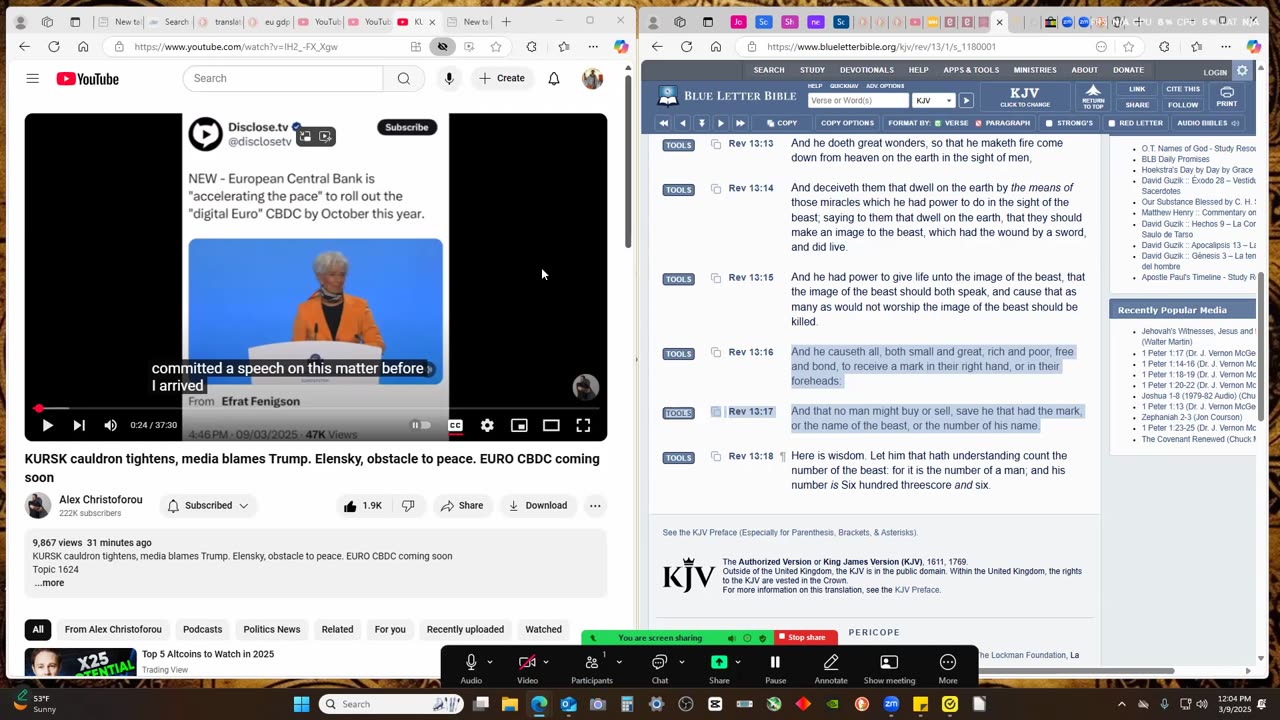Select the Recently uploaded filter chip
Image resolution: width=1280 pixels, height=720 pixels.
click(465, 629)
